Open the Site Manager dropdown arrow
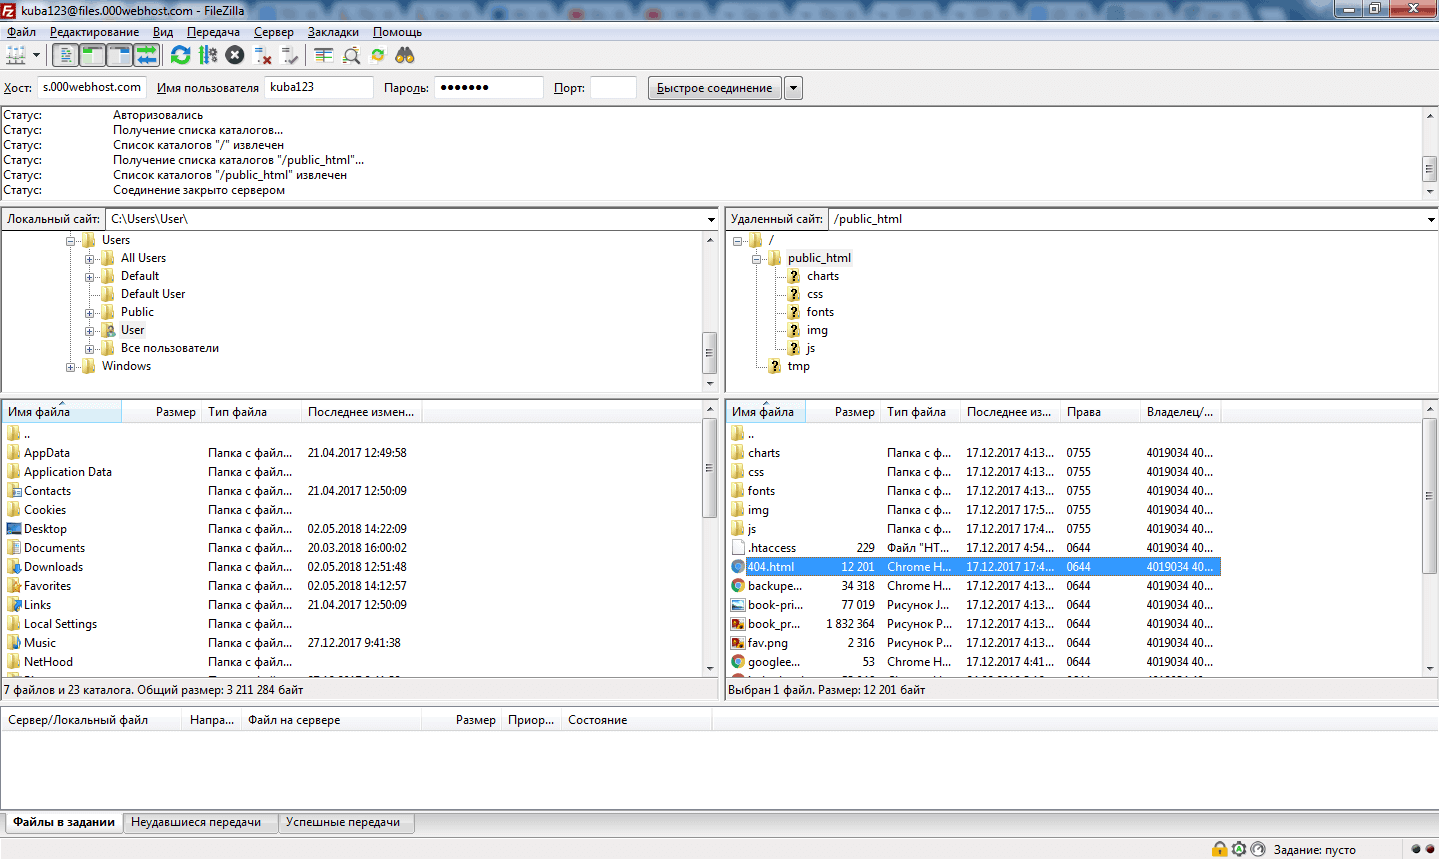The image size is (1439, 860). [36, 55]
